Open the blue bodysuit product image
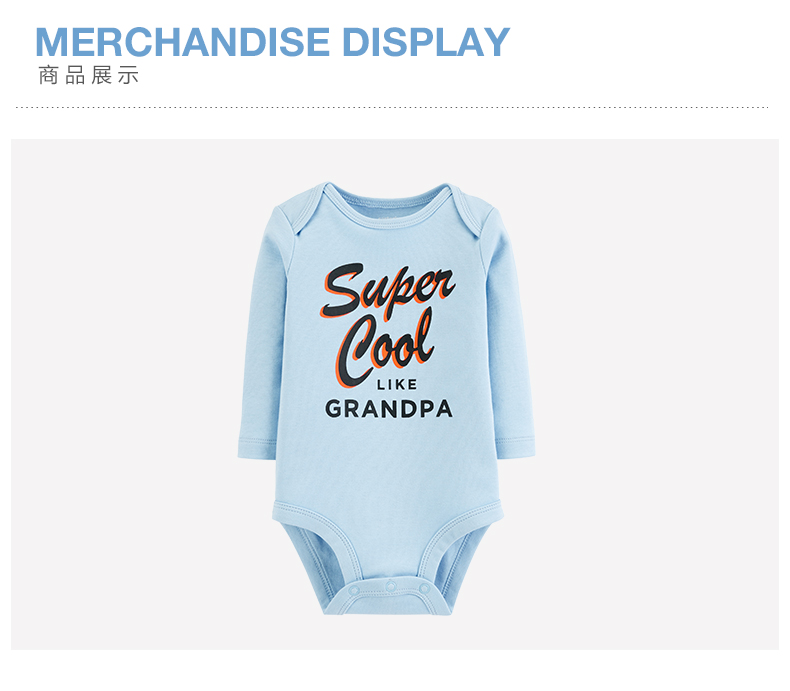The width and height of the screenshot is (790, 691). tap(386, 398)
